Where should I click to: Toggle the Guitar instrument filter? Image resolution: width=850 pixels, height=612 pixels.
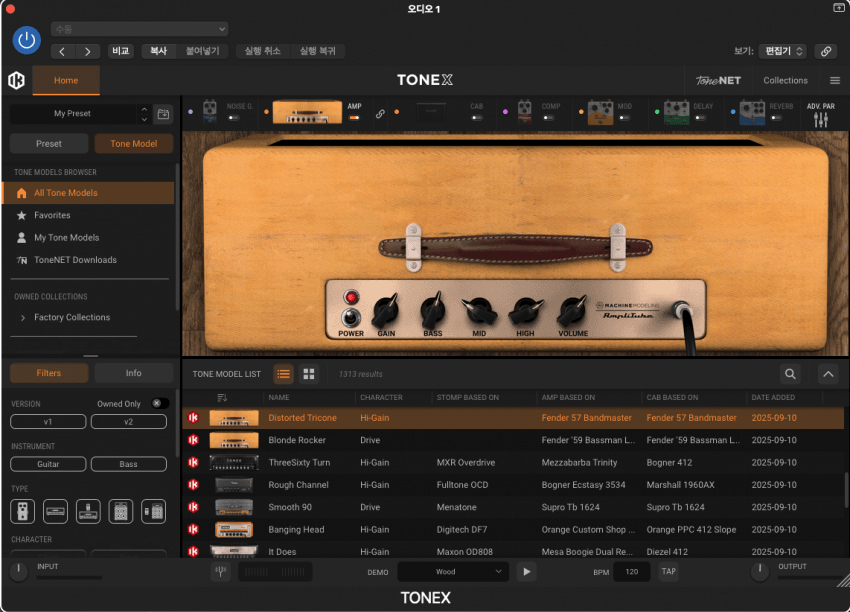pyautogui.click(x=48, y=464)
